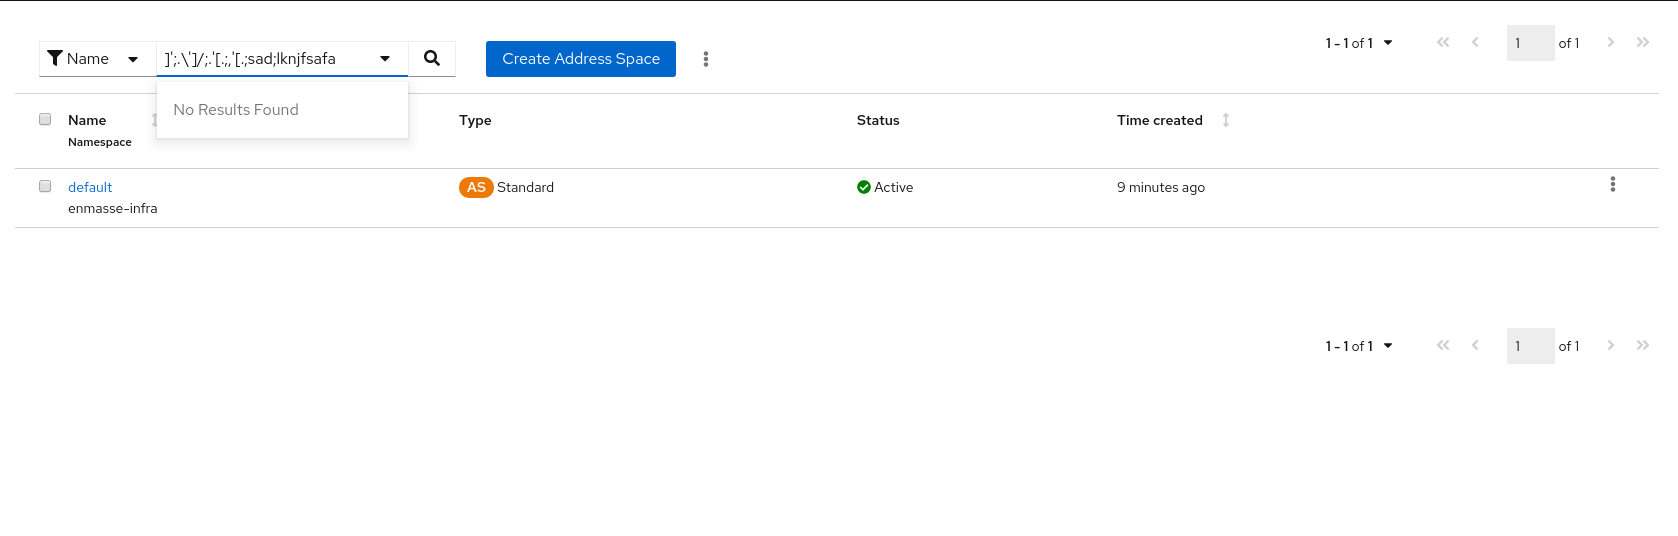This screenshot has height=536, width=1678.
Task: Open the default row actions kebab
Action: 1612,185
